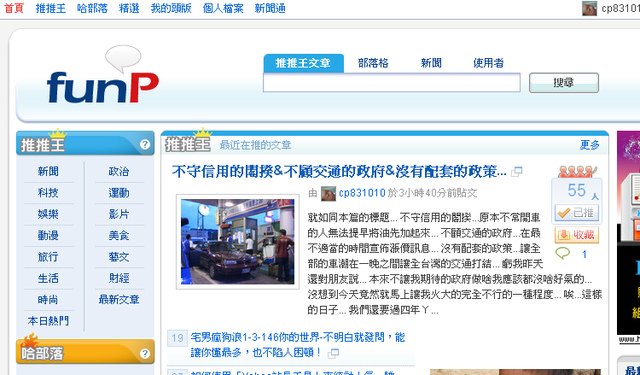Image resolution: width=640 pixels, height=375 pixels.
Task: Click the 搜尋 button
Action: tap(564, 83)
